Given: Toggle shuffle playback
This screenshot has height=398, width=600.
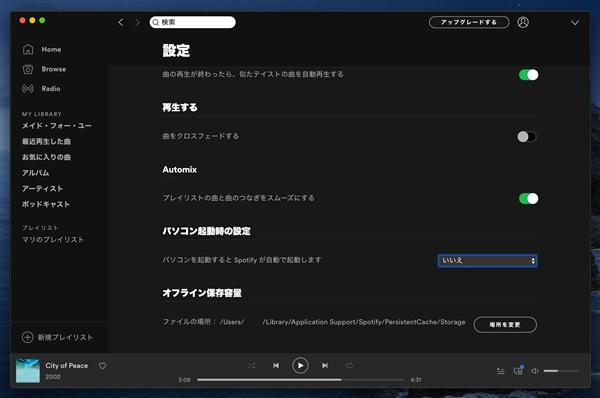Looking at the screenshot, I should coord(251,366).
